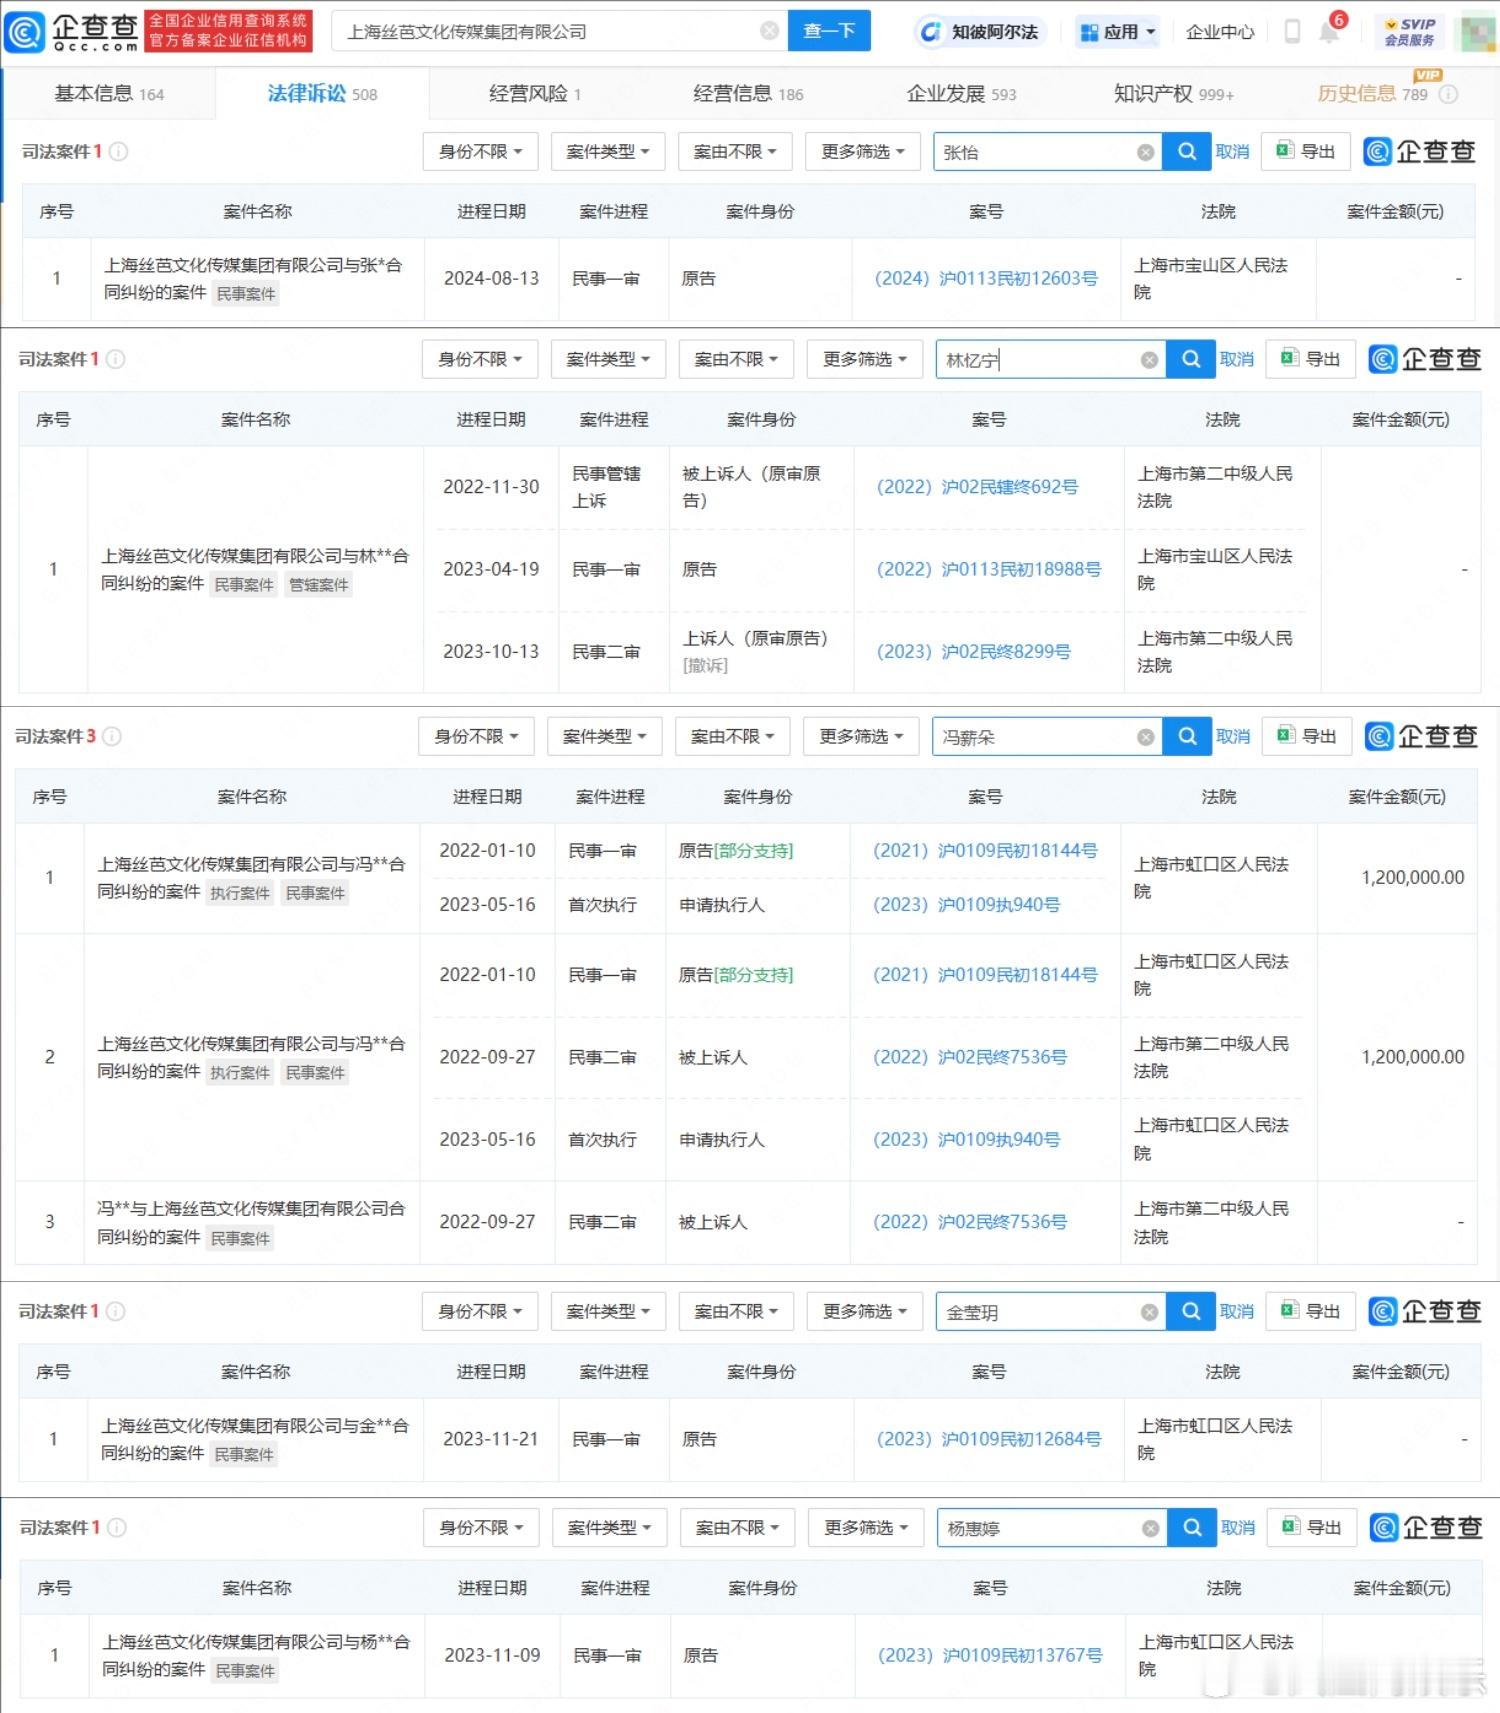Switch to the 历史信息 tab
This screenshot has width=1500, height=1713.
click(x=1372, y=94)
